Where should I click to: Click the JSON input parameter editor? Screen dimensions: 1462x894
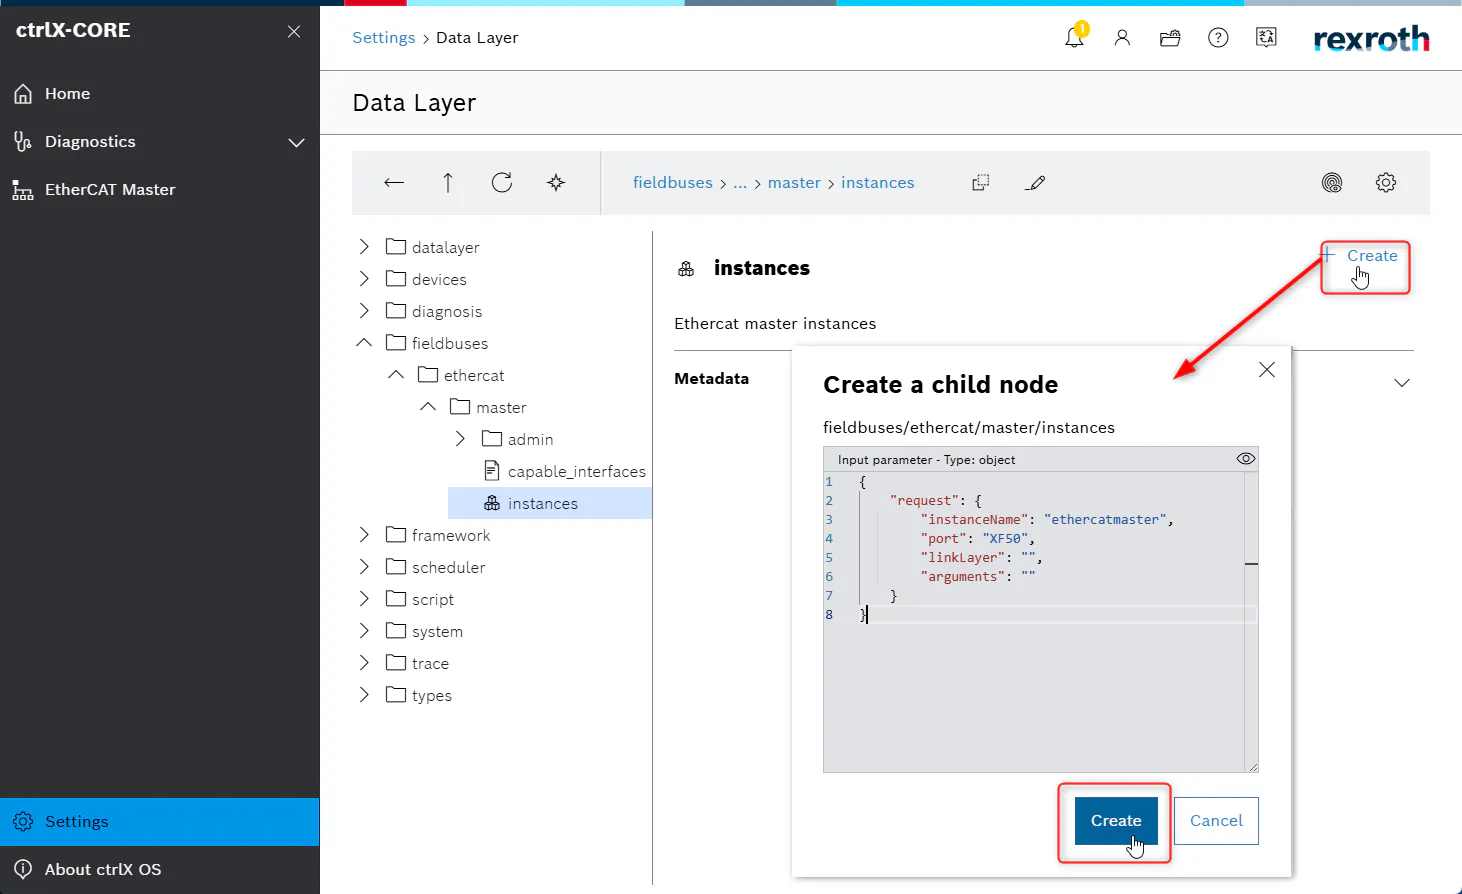pyautogui.click(x=1040, y=621)
